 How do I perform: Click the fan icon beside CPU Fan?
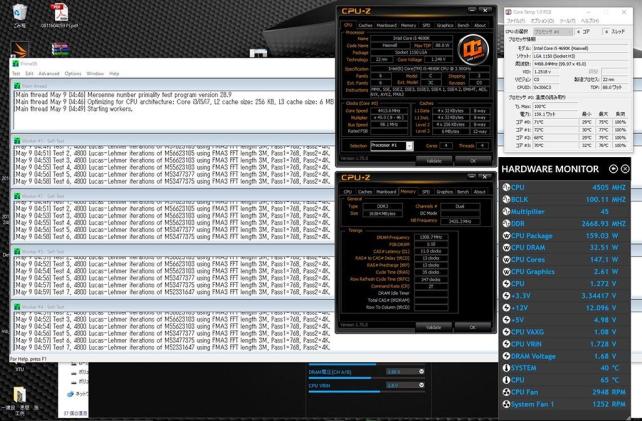(506, 392)
